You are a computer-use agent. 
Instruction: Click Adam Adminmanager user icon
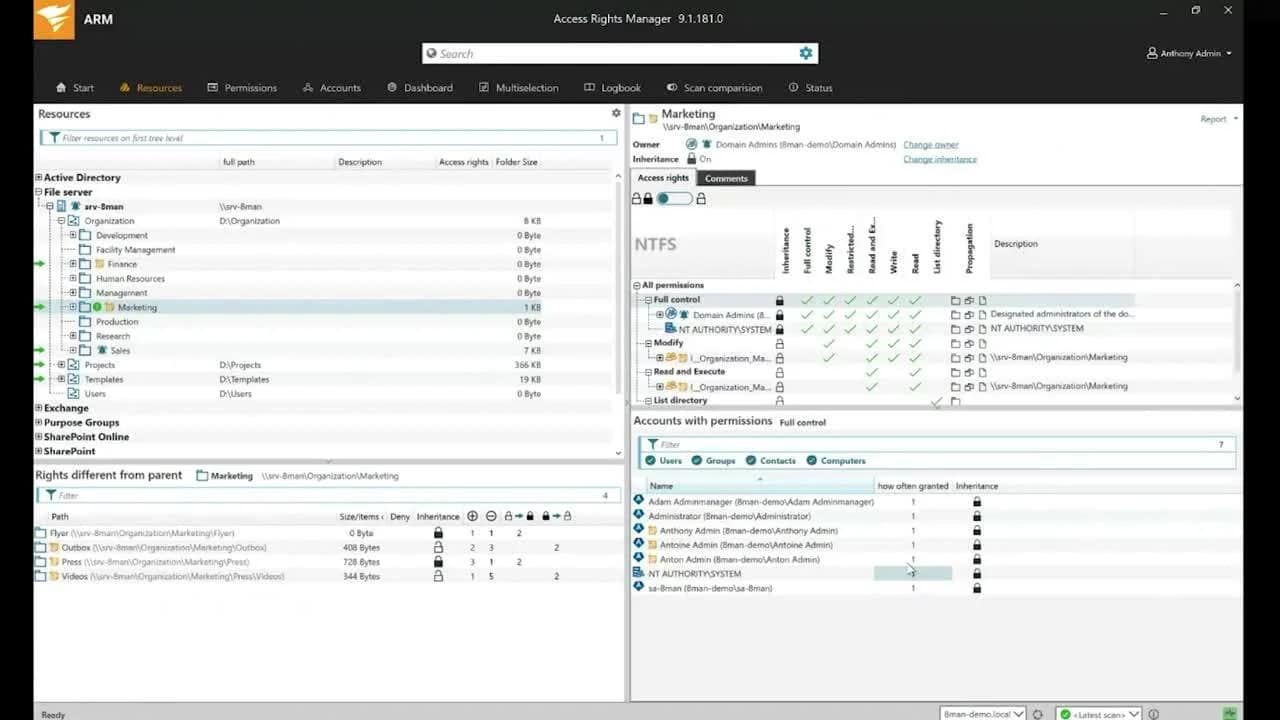(x=639, y=501)
